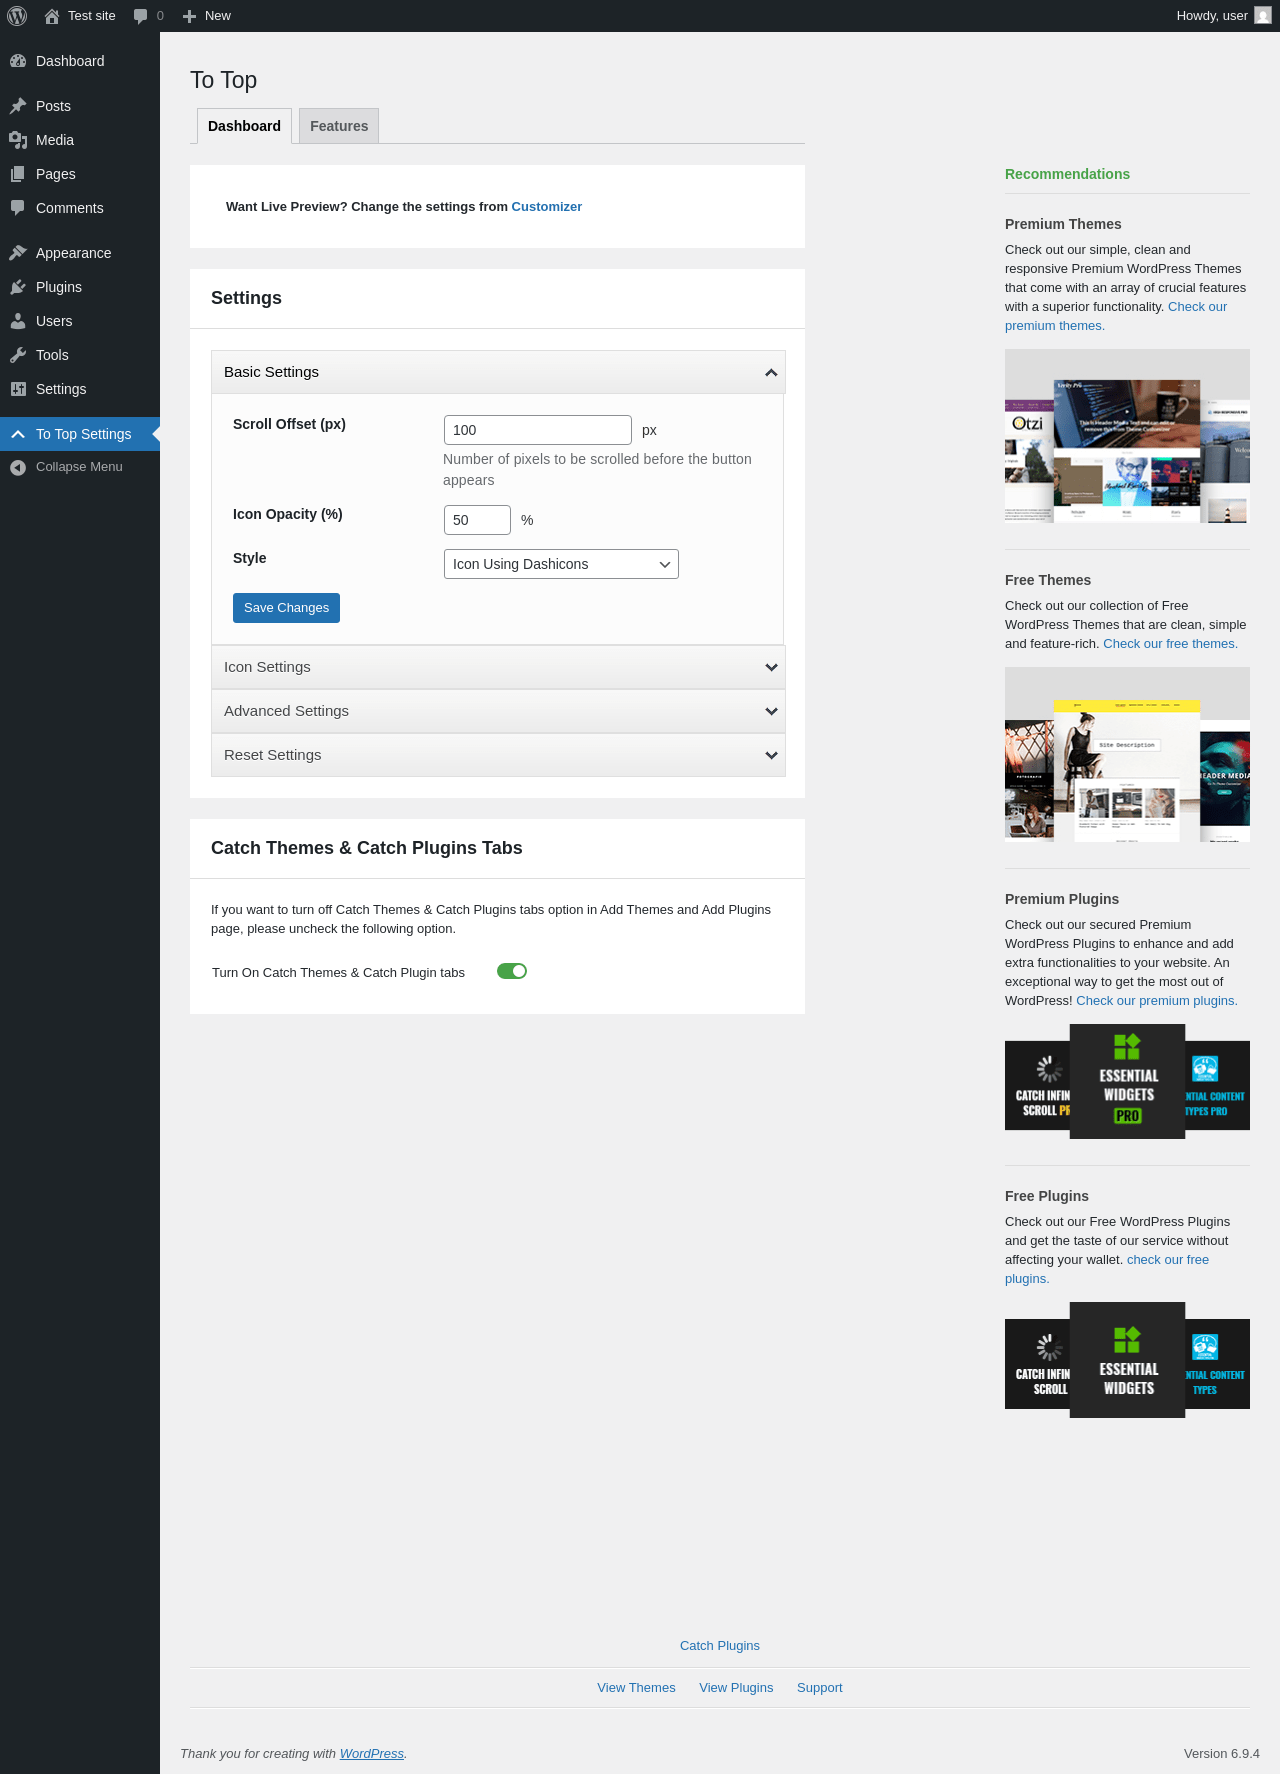Open the Plugins plug icon in sidebar
1280x1774 pixels.
(x=18, y=287)
